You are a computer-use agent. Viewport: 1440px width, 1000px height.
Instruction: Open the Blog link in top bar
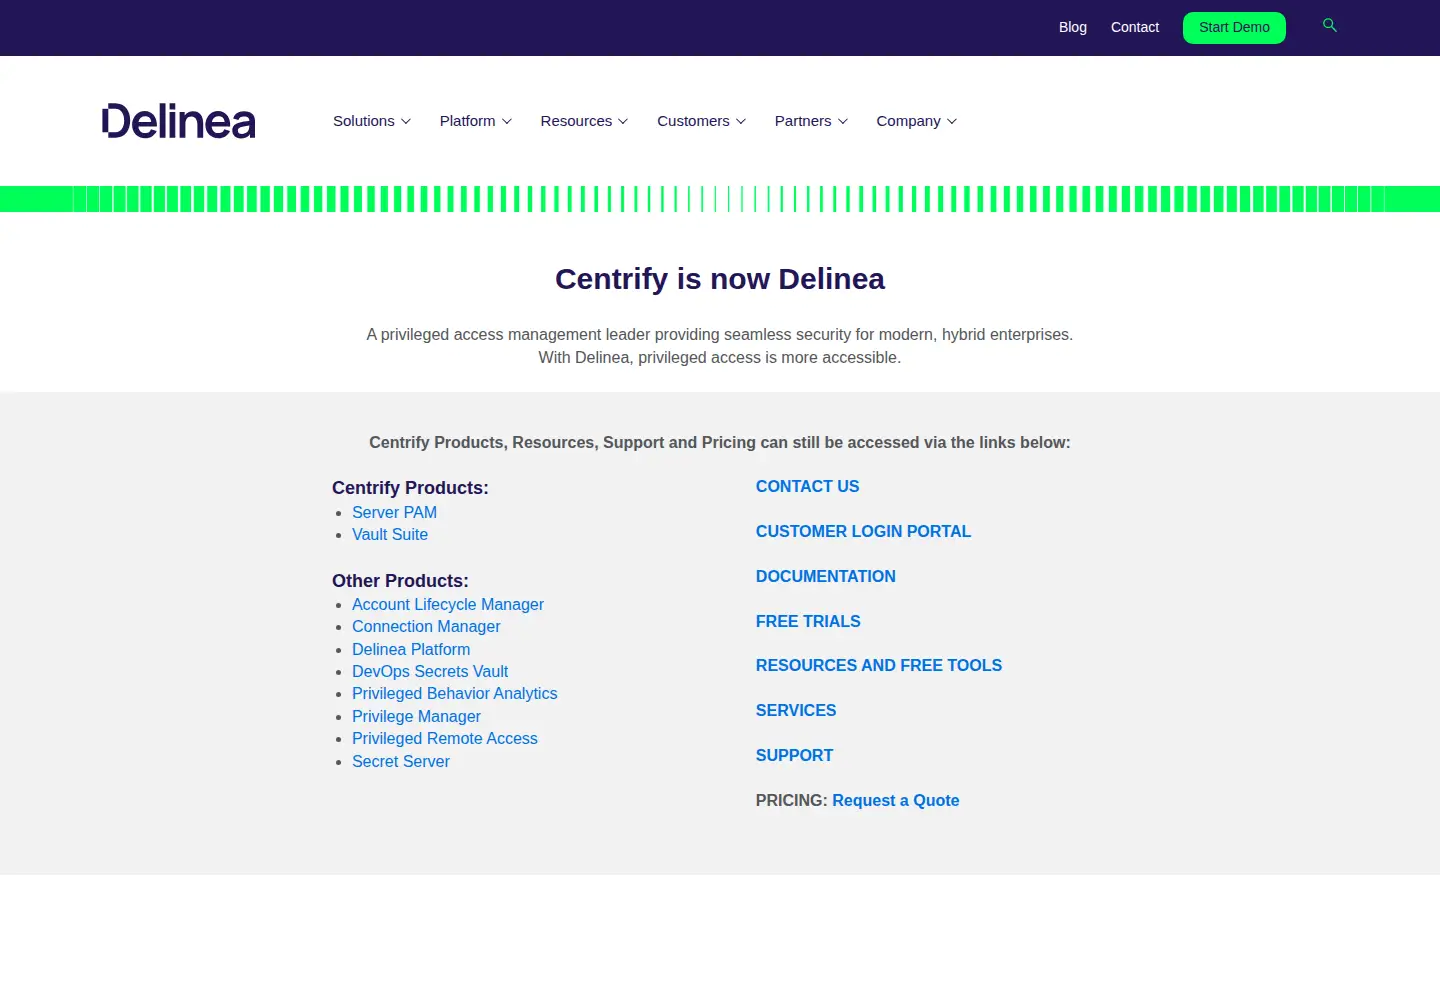click(x=1073, y=27)
